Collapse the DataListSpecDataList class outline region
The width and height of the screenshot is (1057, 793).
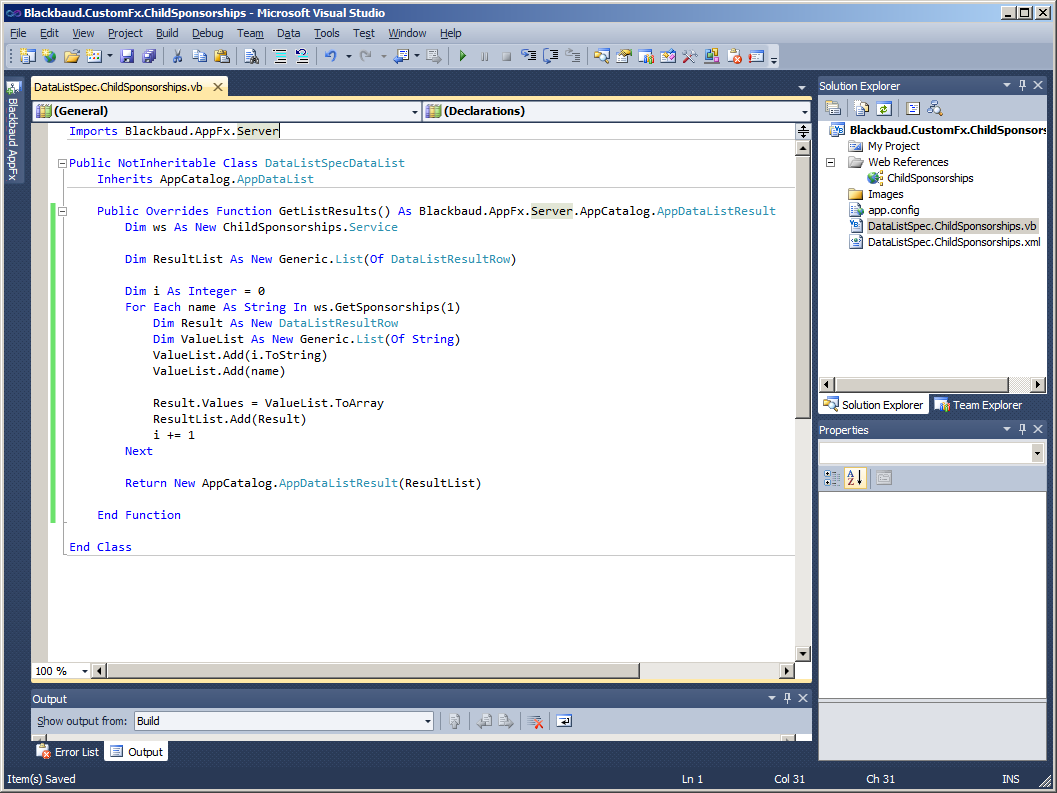(62, 163)
